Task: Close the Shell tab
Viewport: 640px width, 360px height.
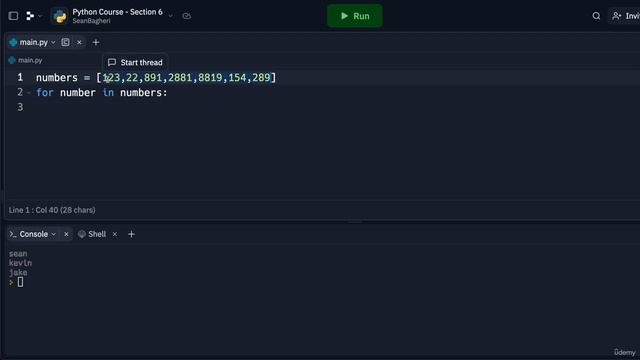Action: (x=115, y=234)
